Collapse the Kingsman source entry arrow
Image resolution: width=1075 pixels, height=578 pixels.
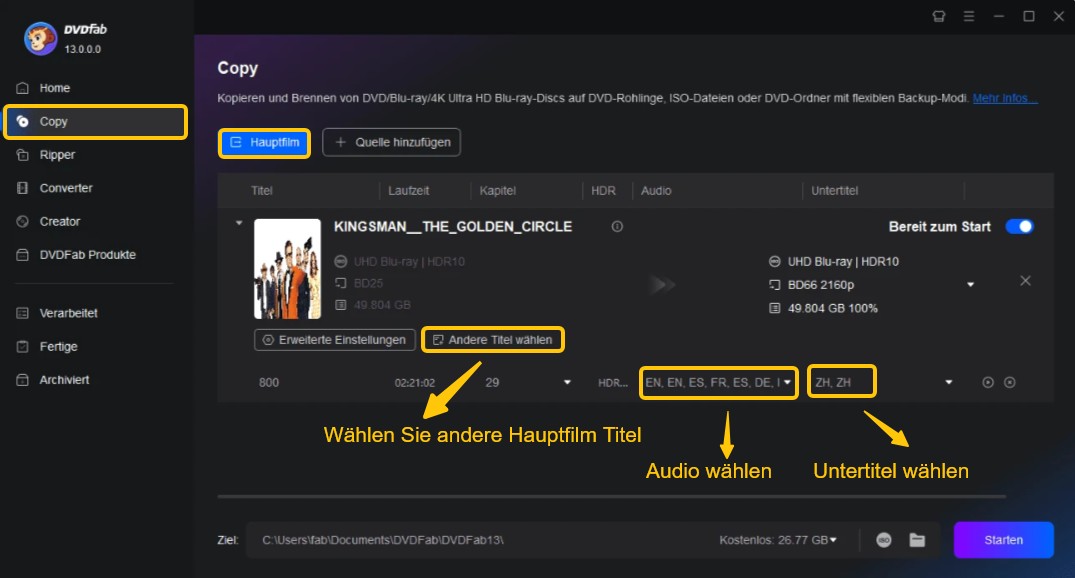tap(239, 223)
